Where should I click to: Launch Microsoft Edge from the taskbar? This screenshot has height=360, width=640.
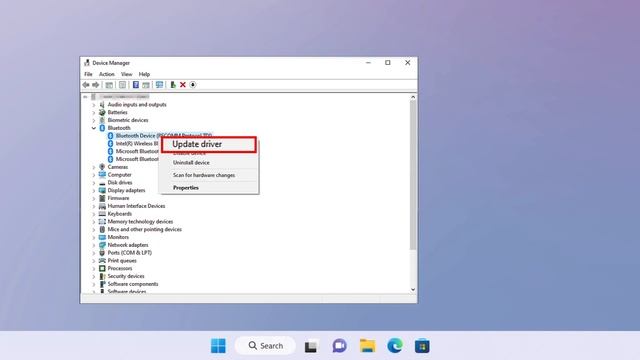[395, 346]
